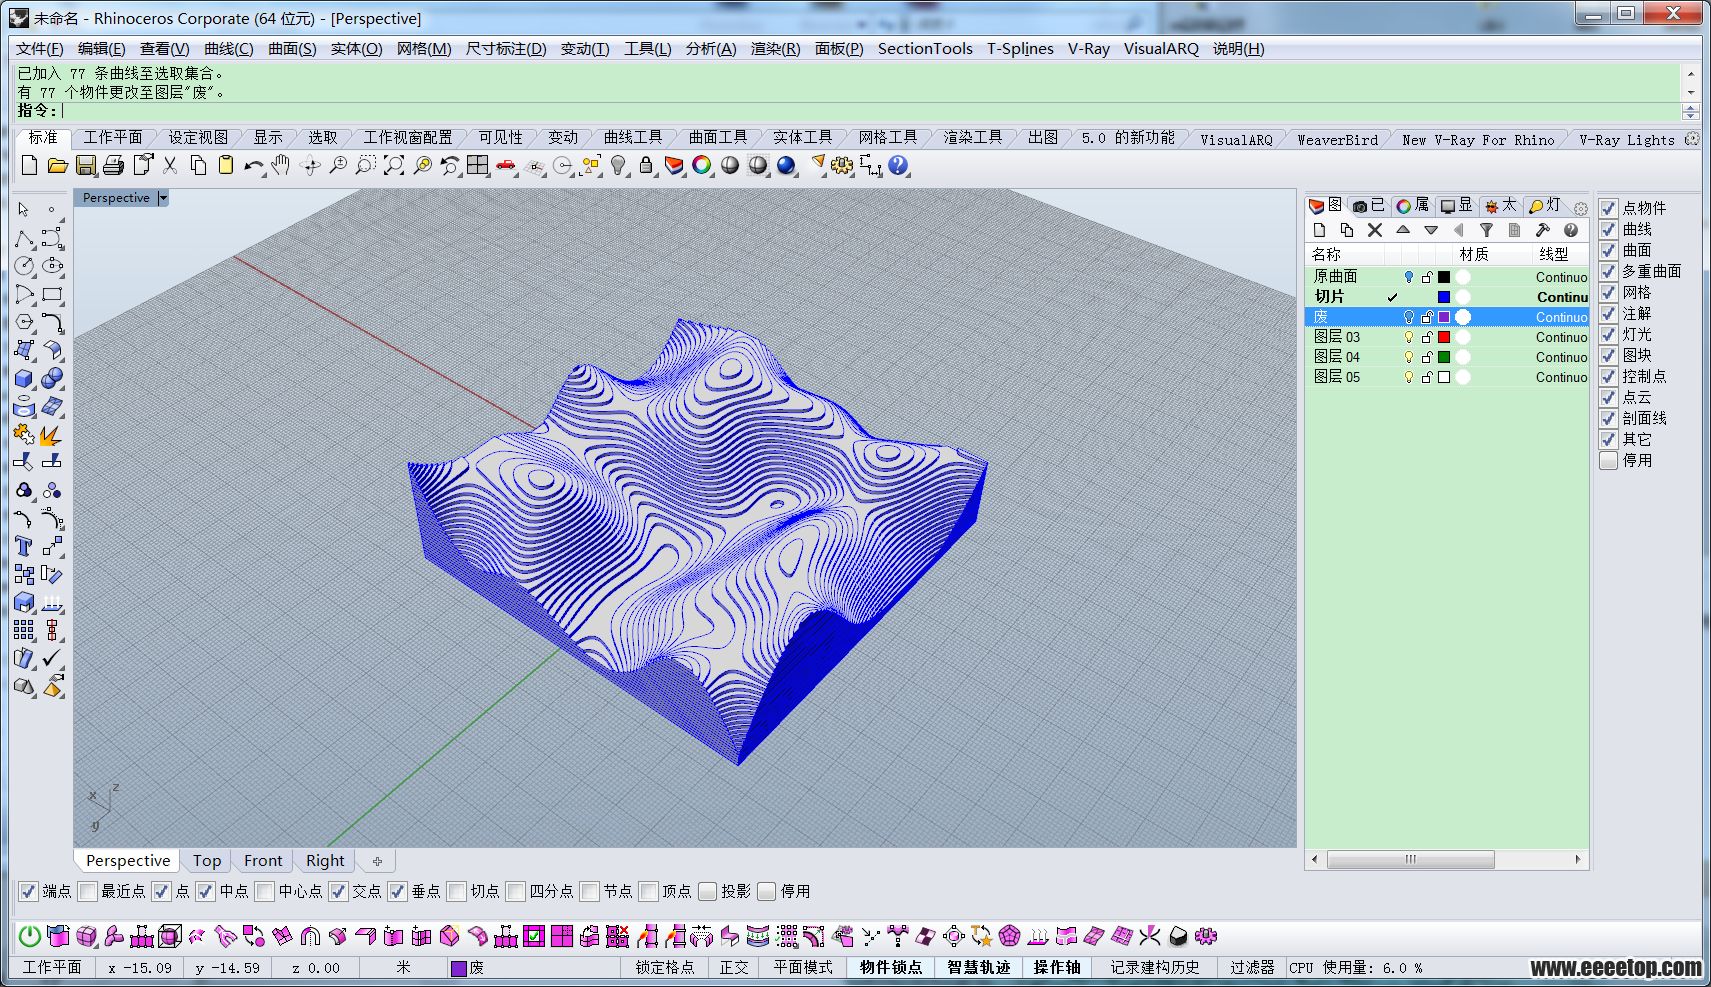Change blue color swatch of layer 切片

point(1444,297)
